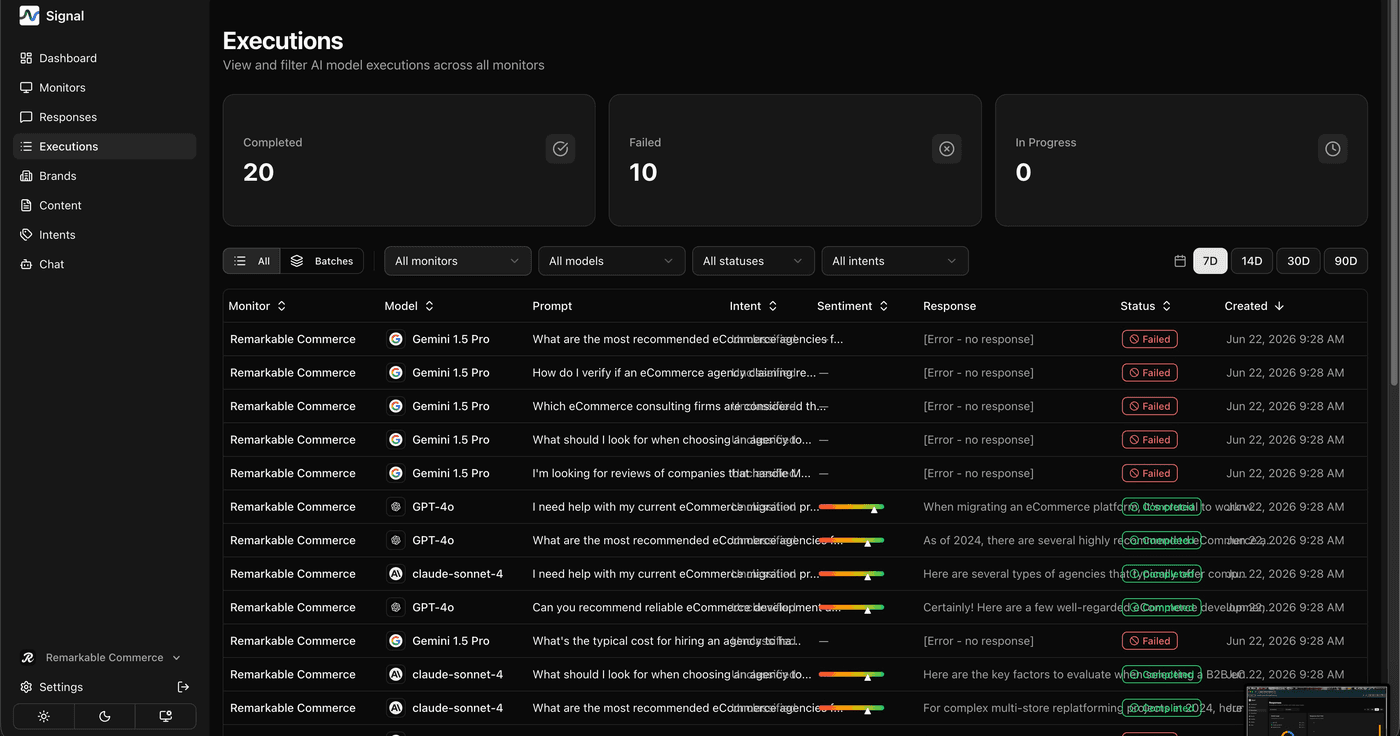Click sentiment bar on first GPT-4o row
This screenshot has width=1400, height=736.
point(851,507)
